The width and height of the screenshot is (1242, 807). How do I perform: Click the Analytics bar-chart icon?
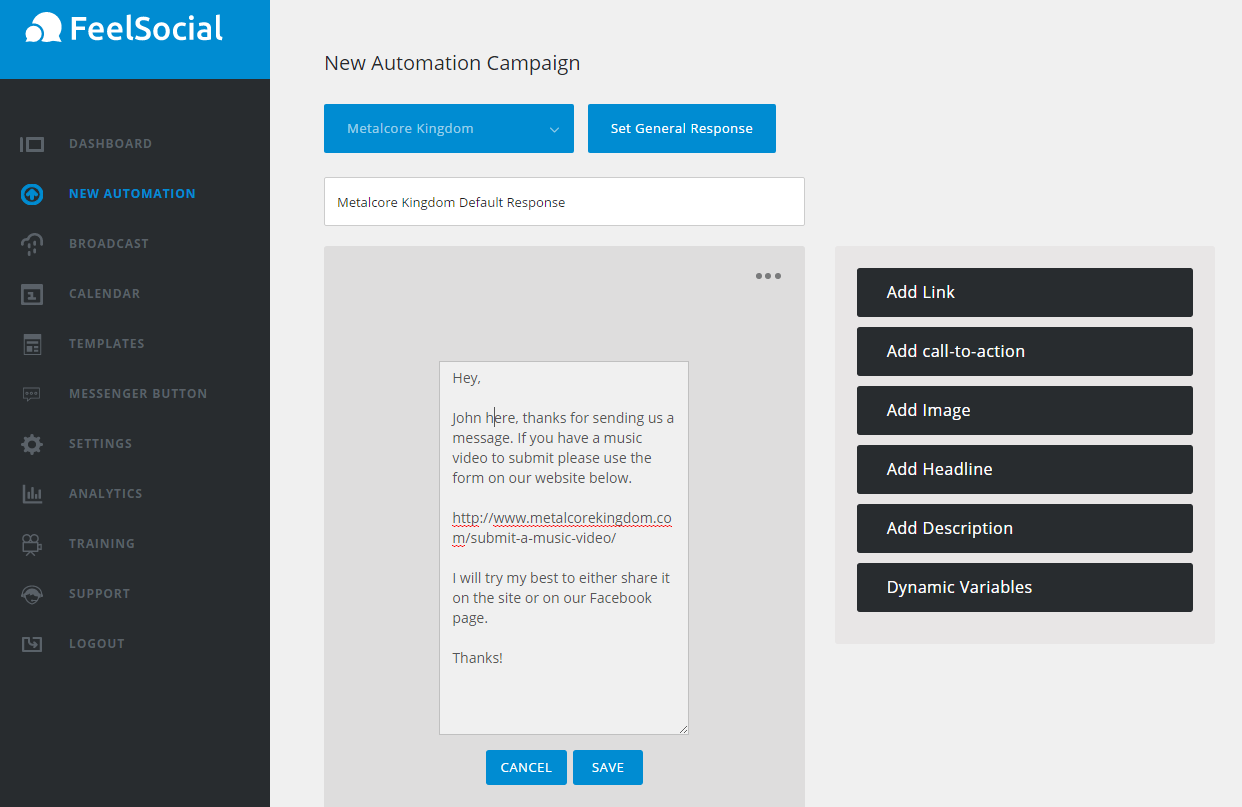[x=32, y=494]
